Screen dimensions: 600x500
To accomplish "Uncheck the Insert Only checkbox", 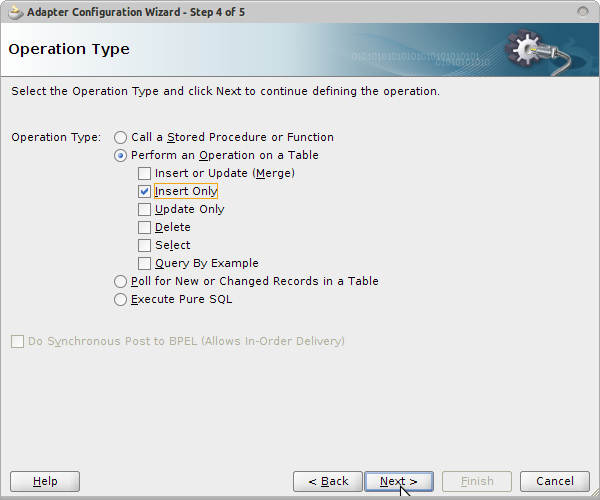I will pos(144,191).
